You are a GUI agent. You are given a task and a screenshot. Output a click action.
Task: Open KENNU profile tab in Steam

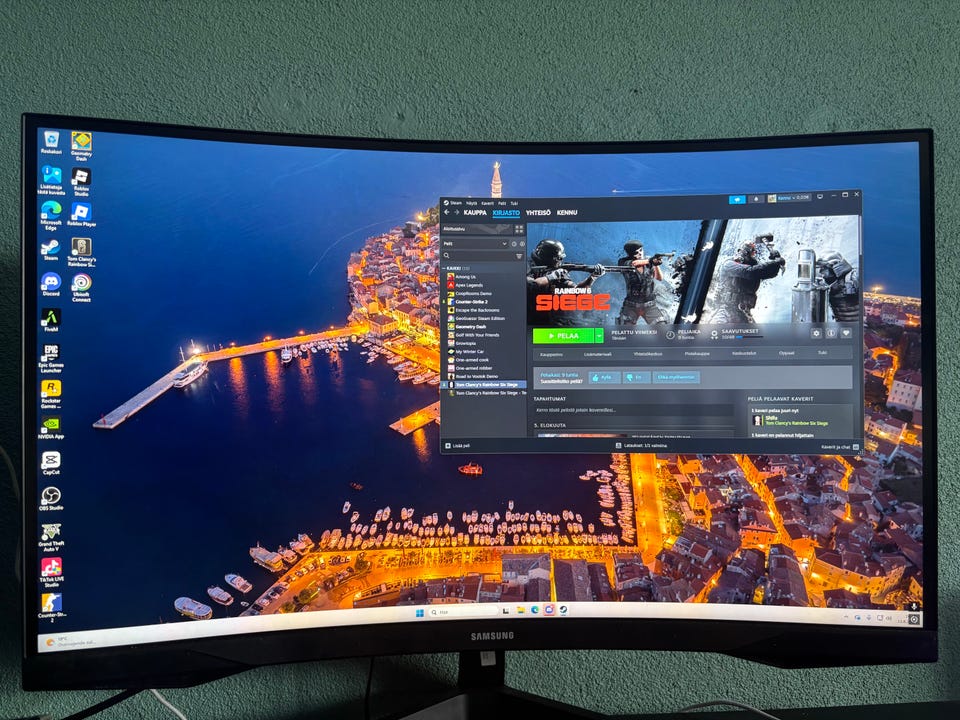(567, 212)
